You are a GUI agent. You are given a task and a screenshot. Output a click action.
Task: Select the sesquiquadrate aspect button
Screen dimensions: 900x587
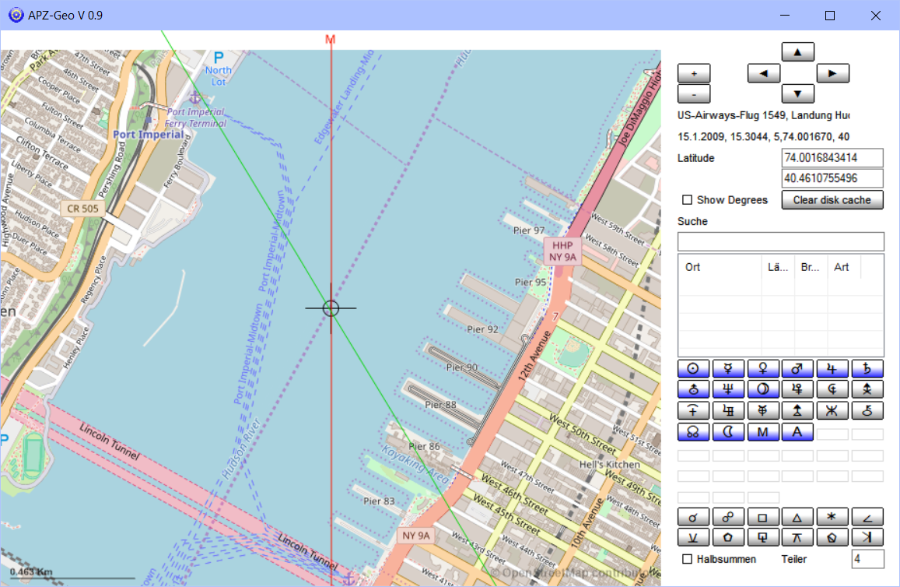click(x=763, y=538)
